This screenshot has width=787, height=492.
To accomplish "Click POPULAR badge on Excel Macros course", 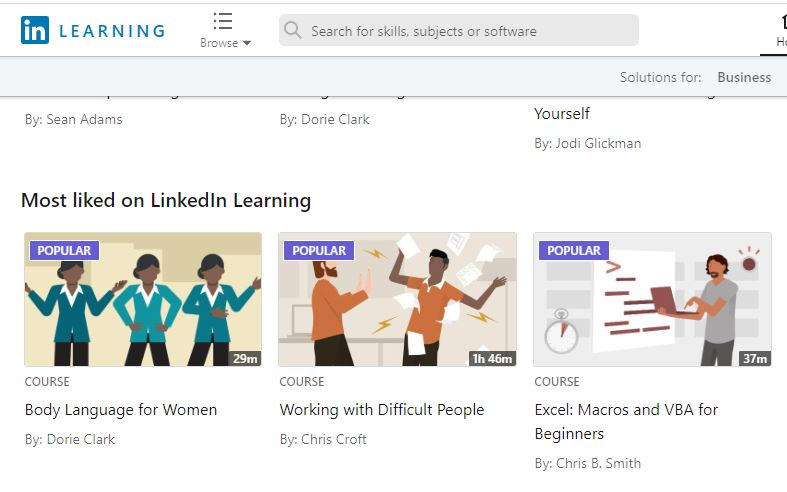I will tap(574, 251).
